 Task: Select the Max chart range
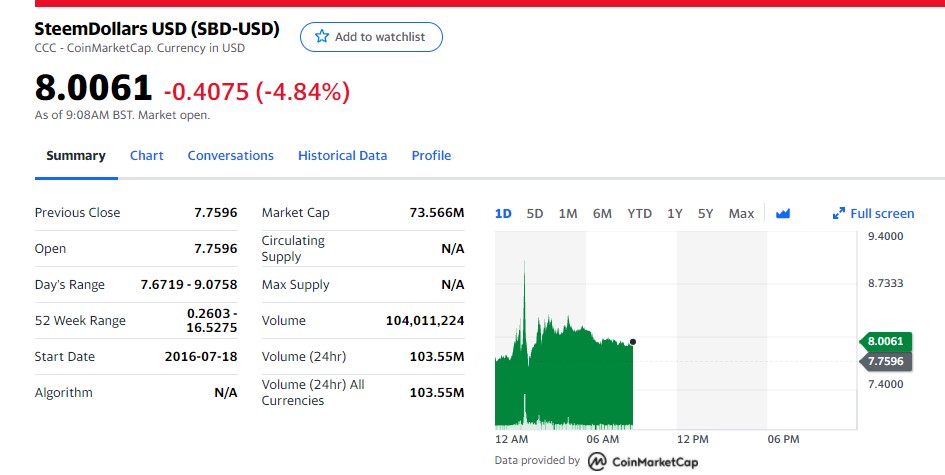[x=741, y=213]
